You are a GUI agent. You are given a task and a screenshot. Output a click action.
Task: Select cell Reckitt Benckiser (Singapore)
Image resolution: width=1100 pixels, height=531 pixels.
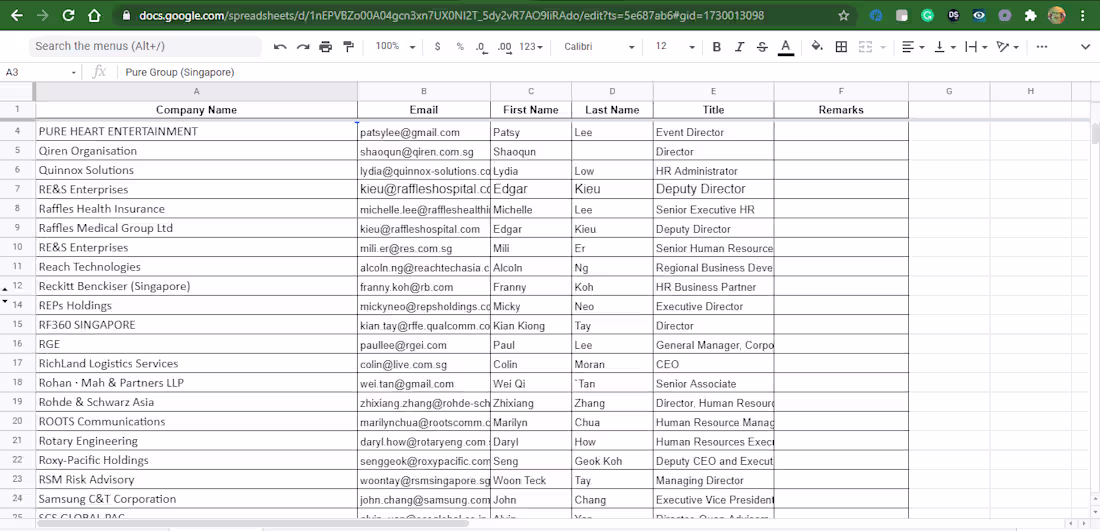[x=196, y=286]
